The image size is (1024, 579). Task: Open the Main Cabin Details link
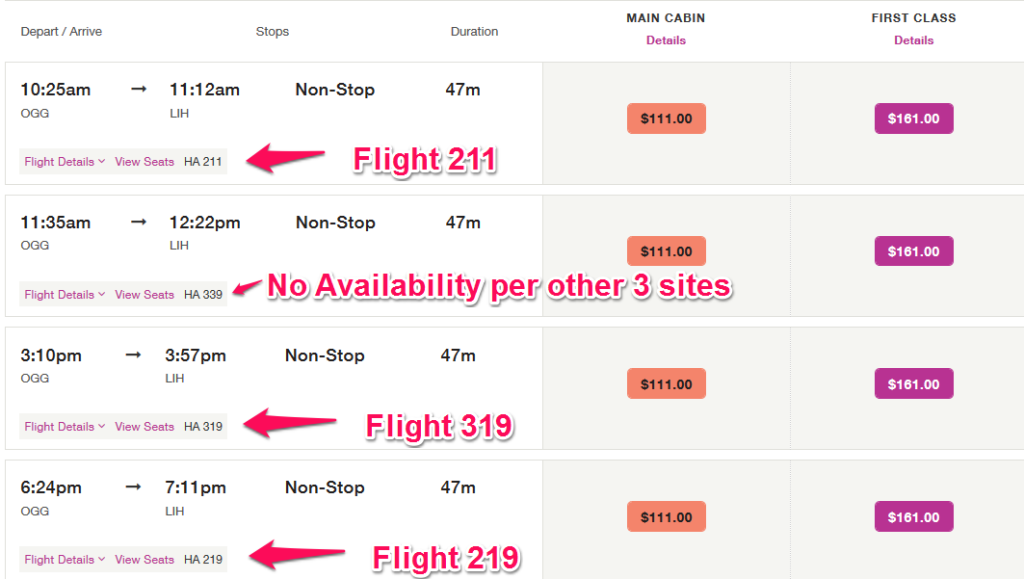tap(665, 40)
